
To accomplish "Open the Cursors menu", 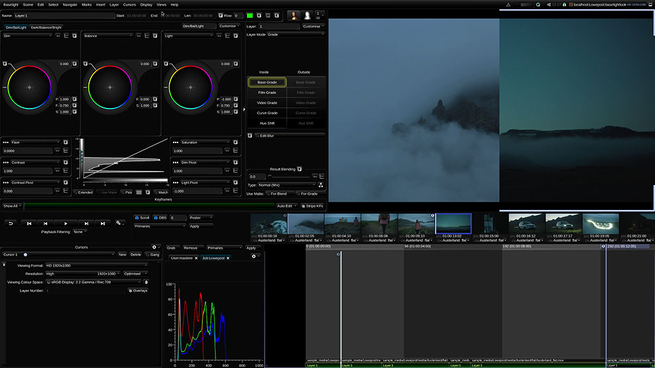I will 129,5.
